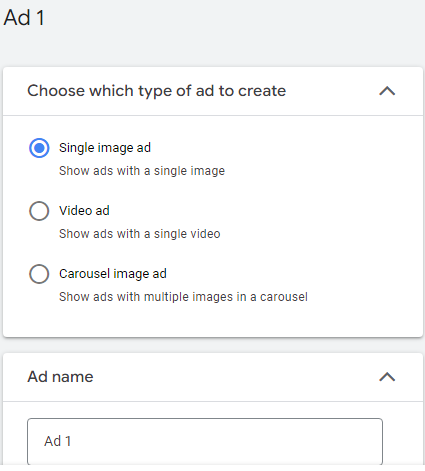
Task: Collapse the Ad name section using its chevron
Action: 387,377
